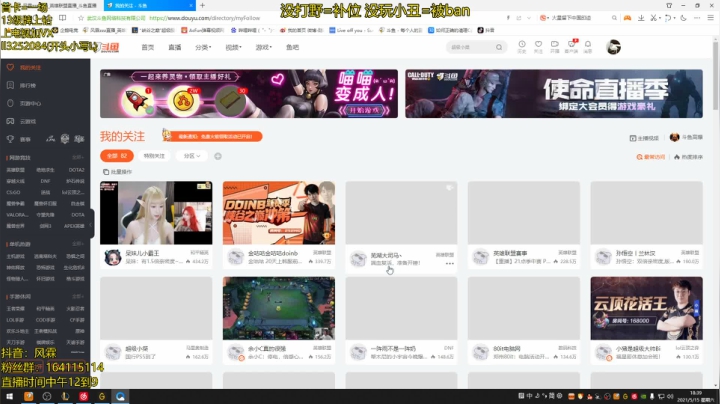720x404 pixels.
Task: Open the DNF category in sidebar
Action: (45, 181)
